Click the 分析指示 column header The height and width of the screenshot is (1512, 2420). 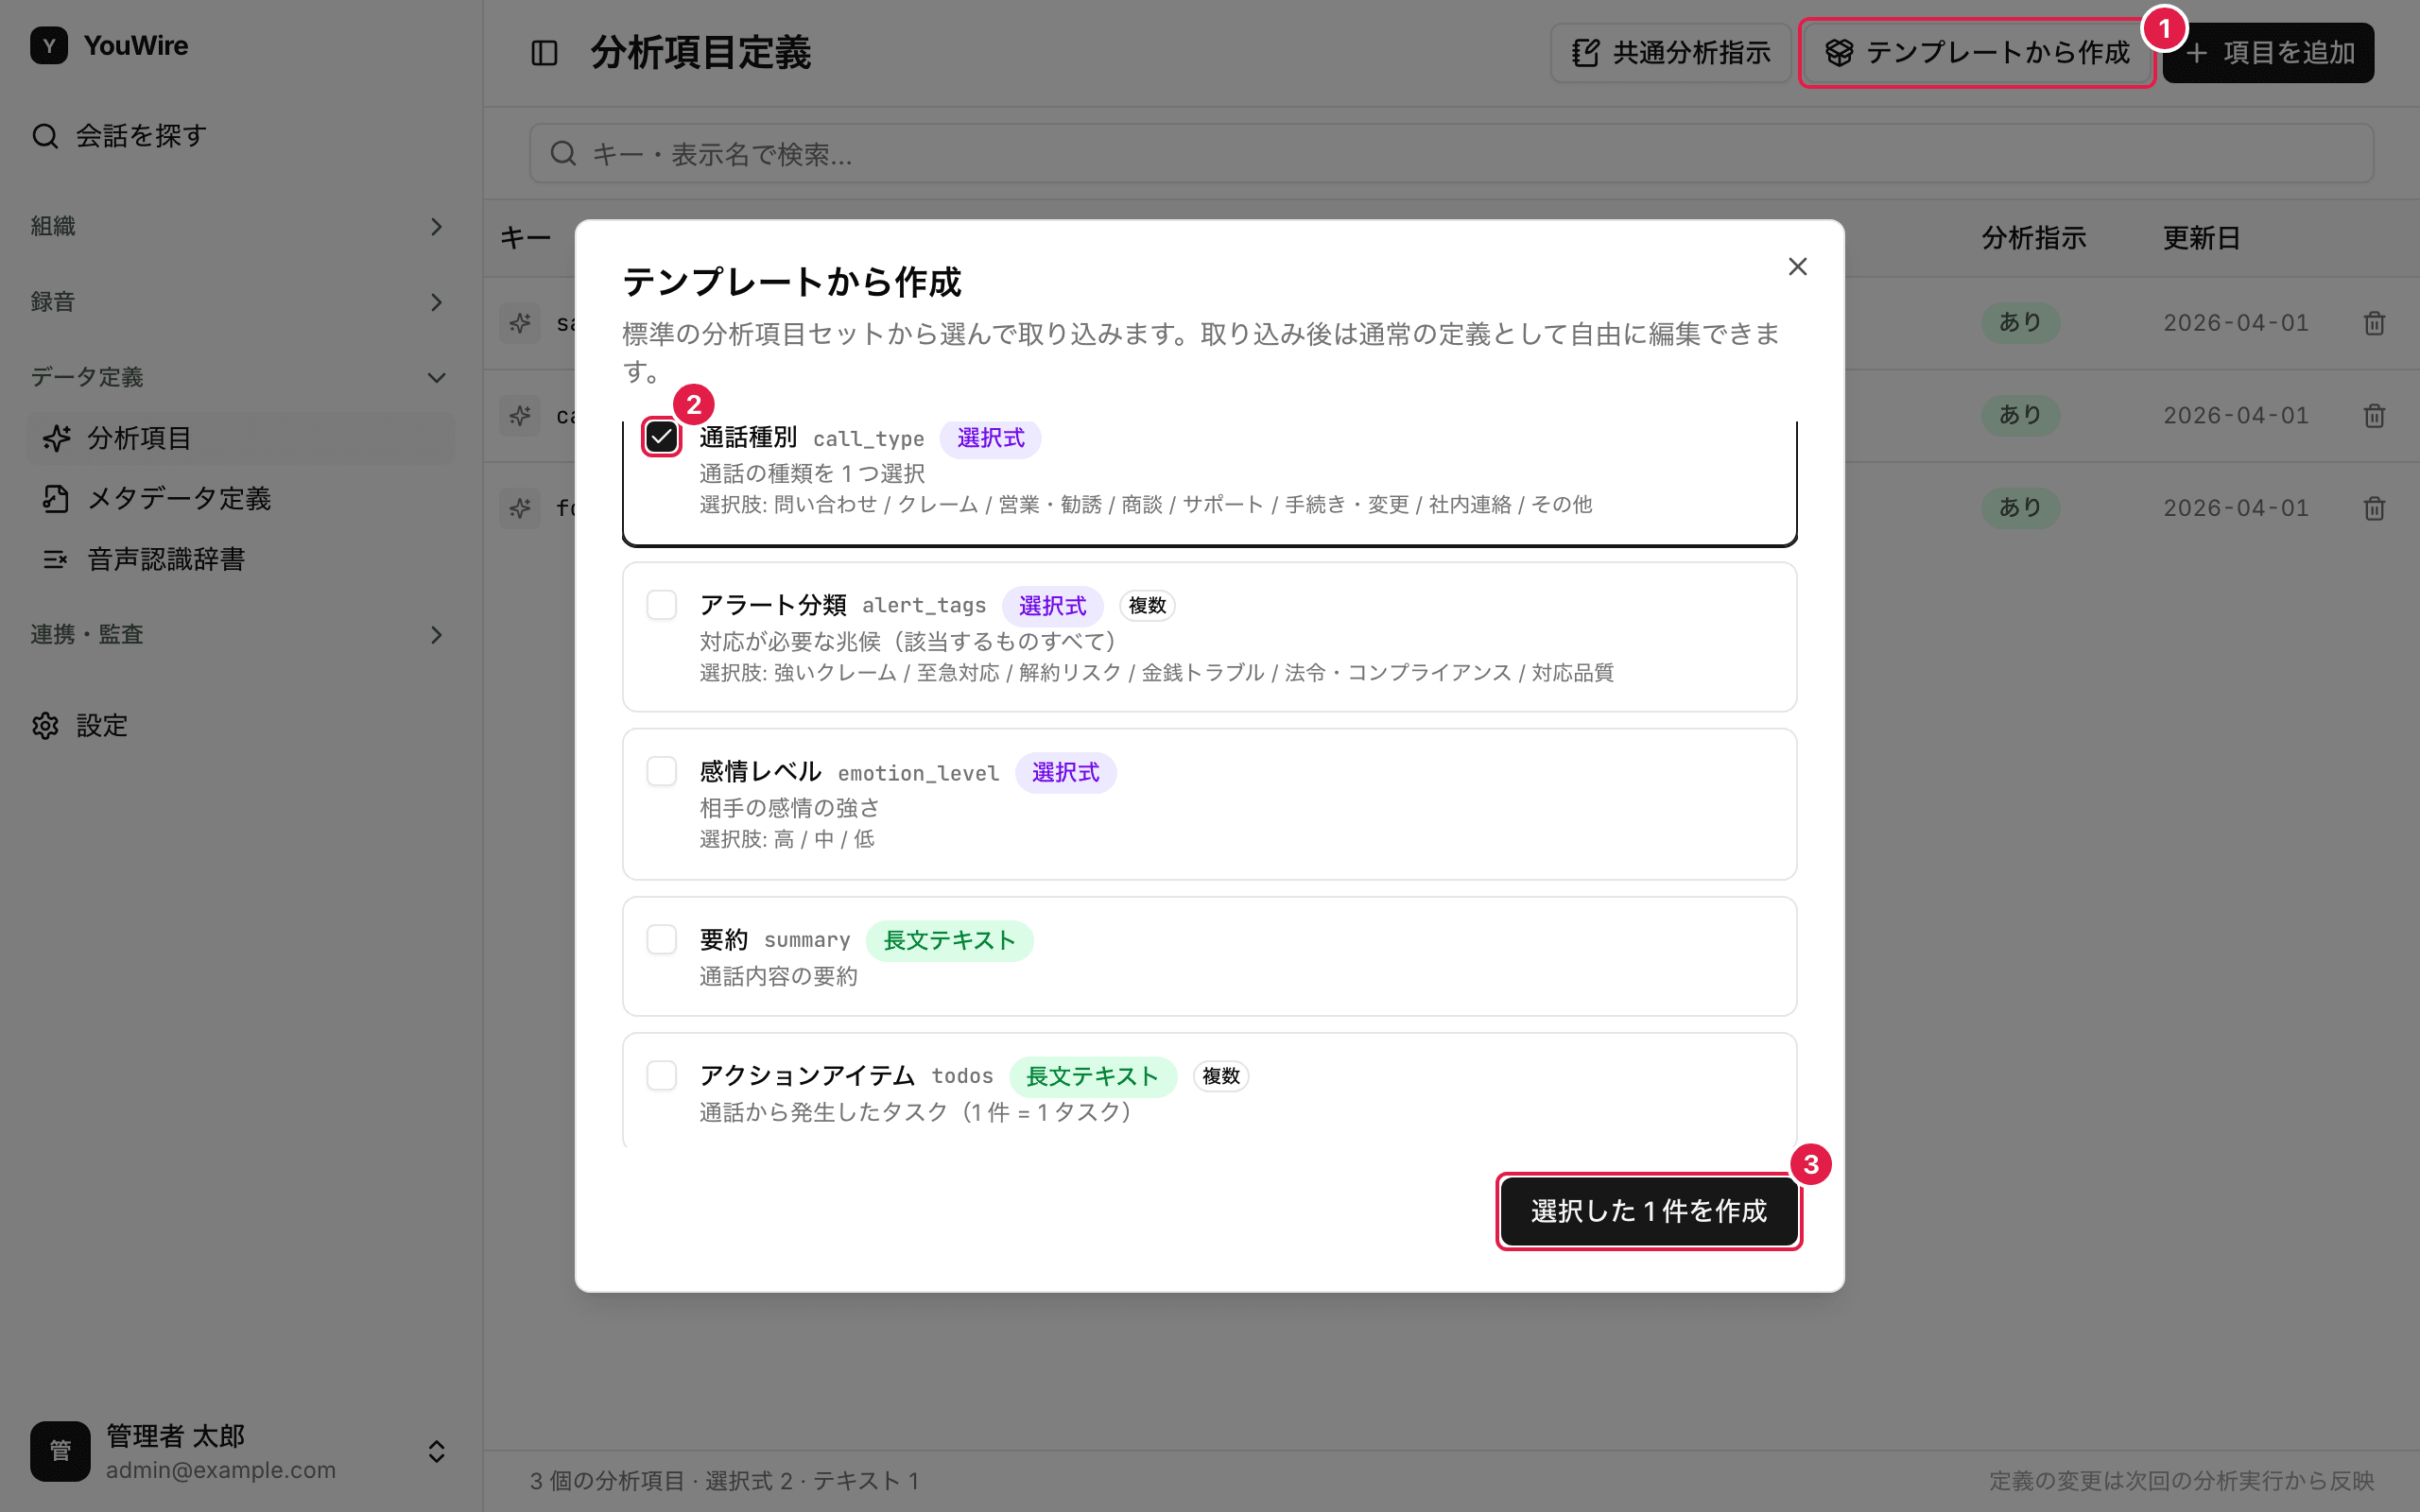point(2034,238)
